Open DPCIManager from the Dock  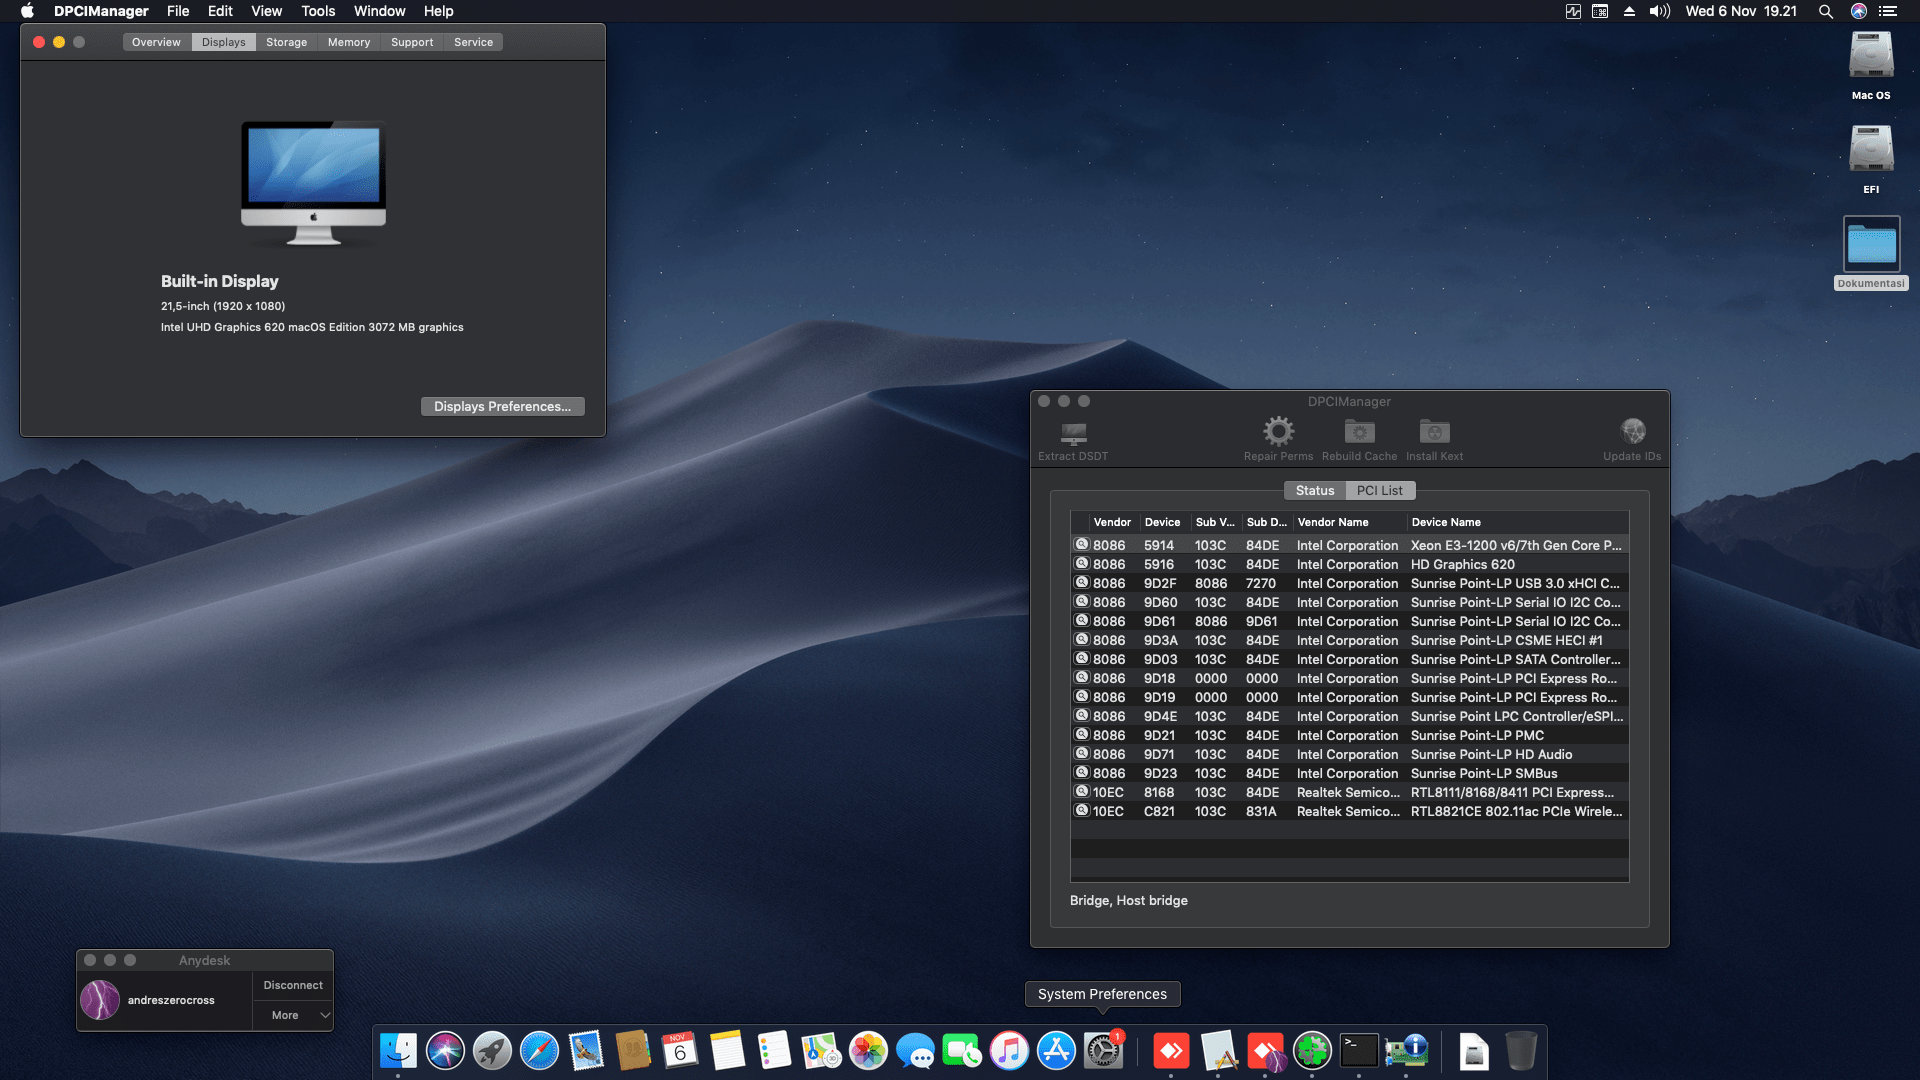[x=1408, y=1051]
